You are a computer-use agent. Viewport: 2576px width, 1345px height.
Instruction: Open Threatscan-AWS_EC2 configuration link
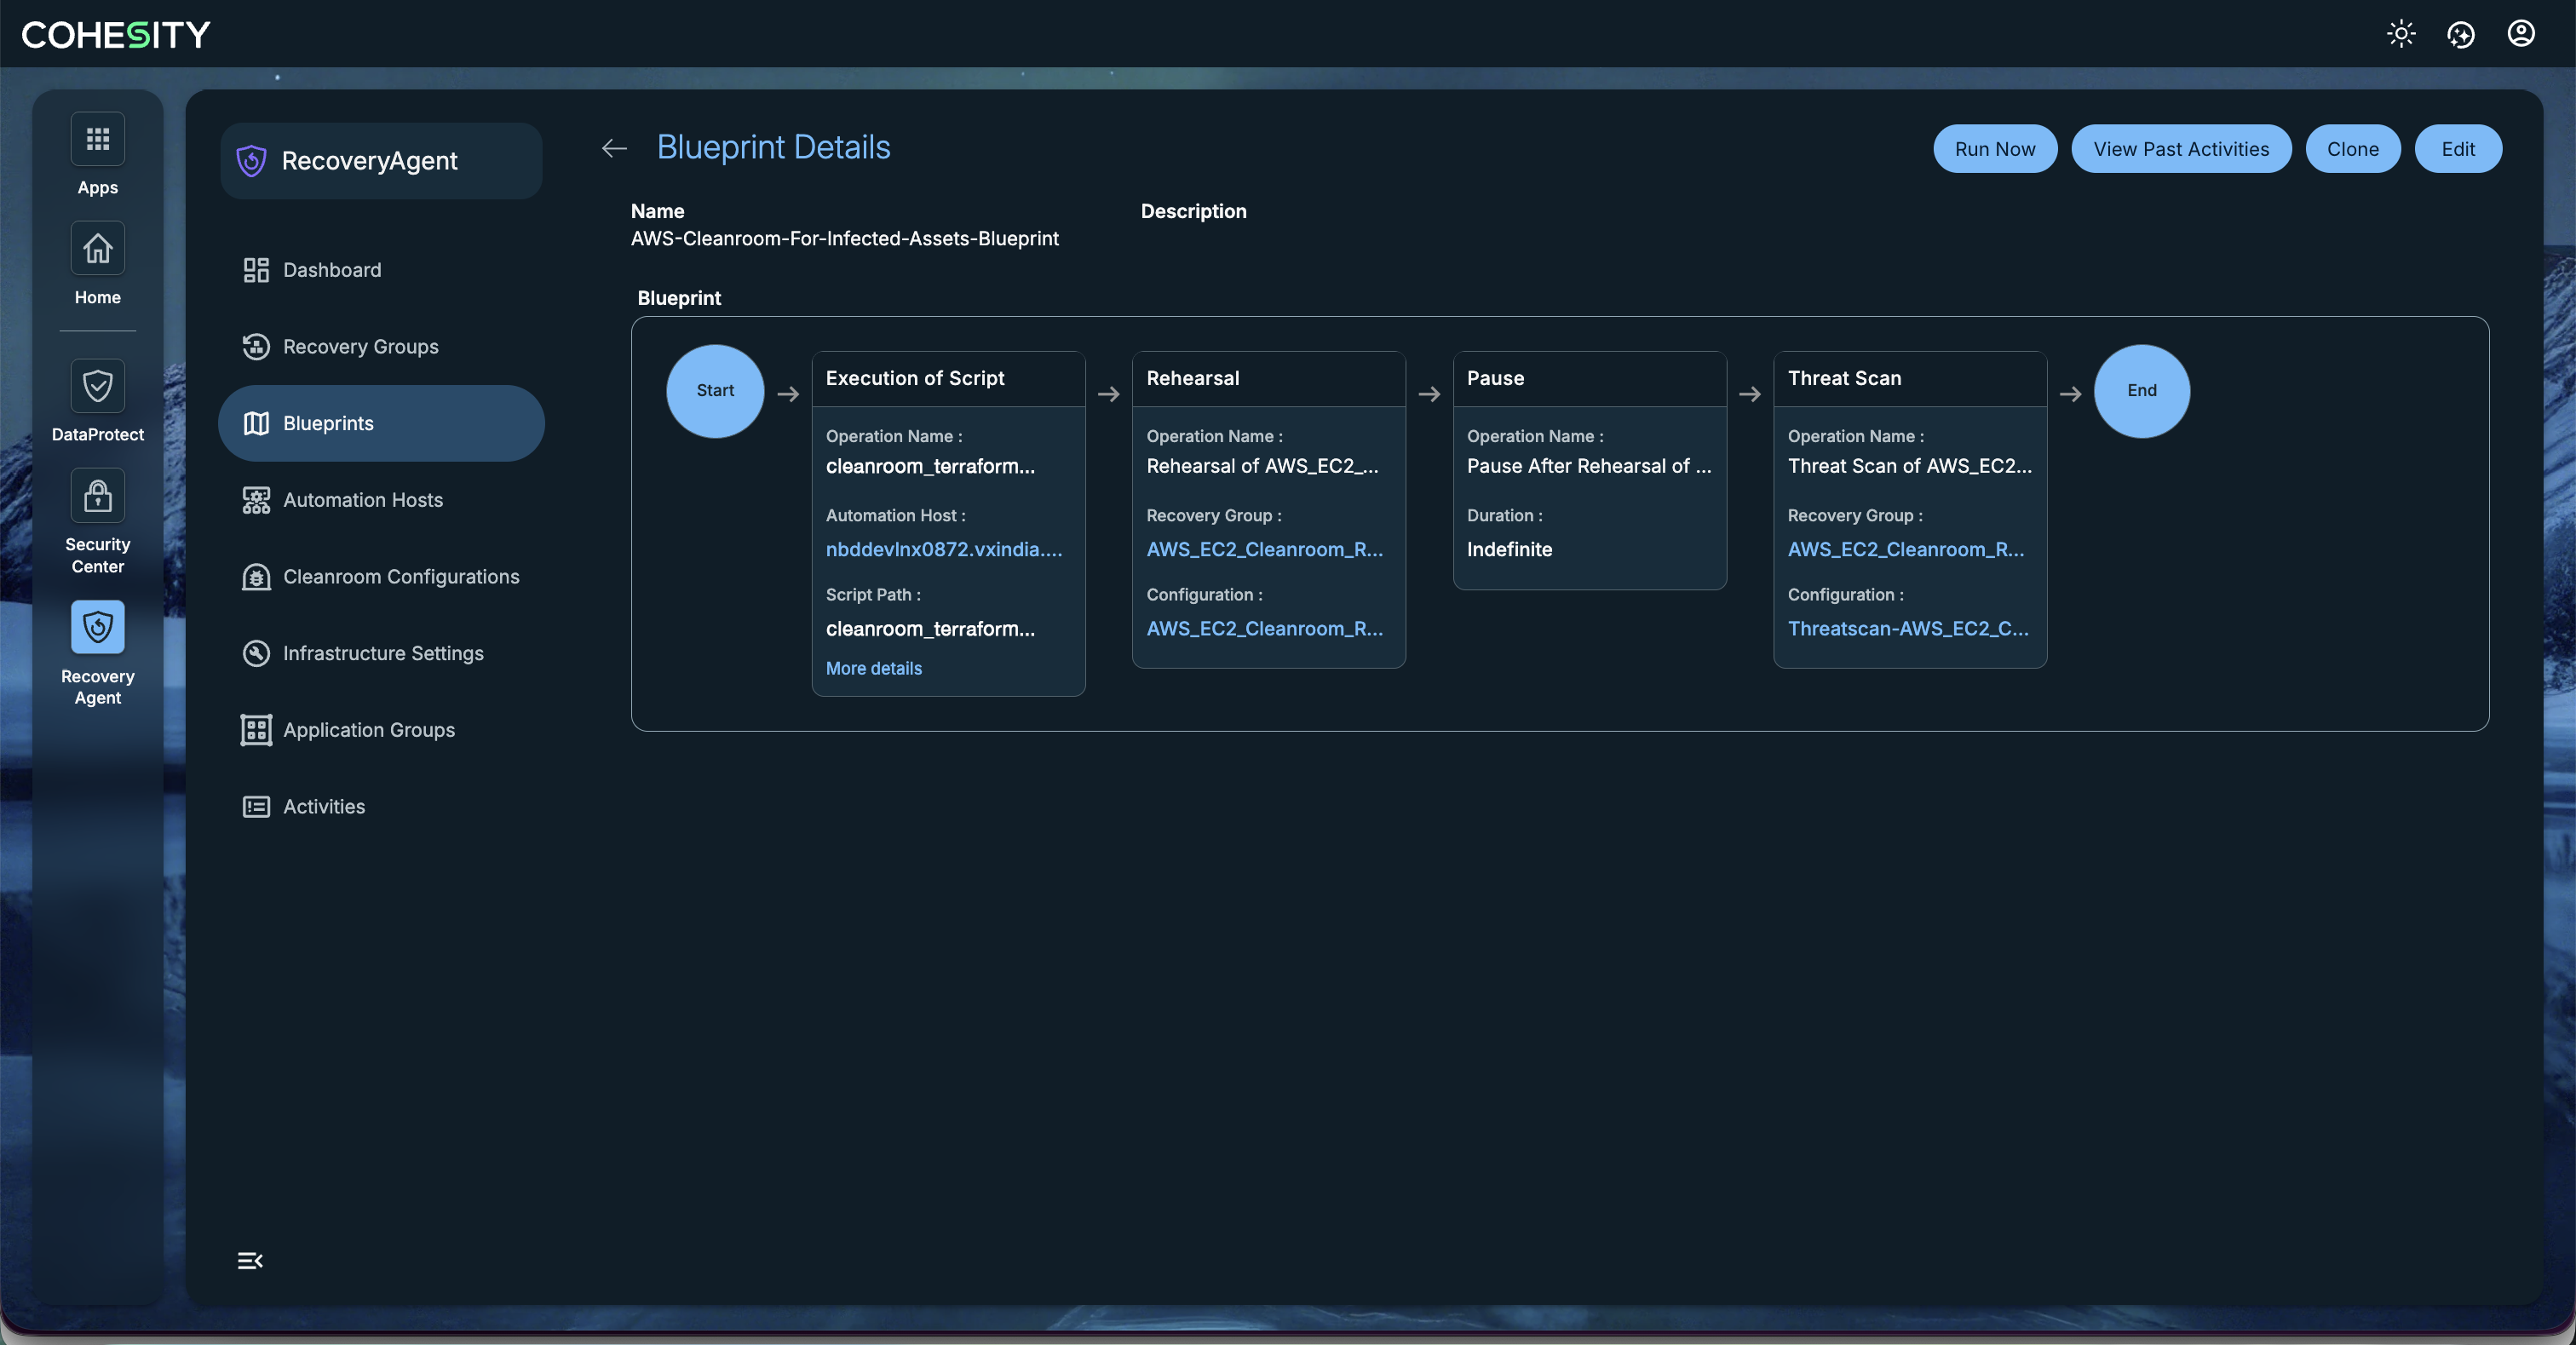(x=1907, y=628)
